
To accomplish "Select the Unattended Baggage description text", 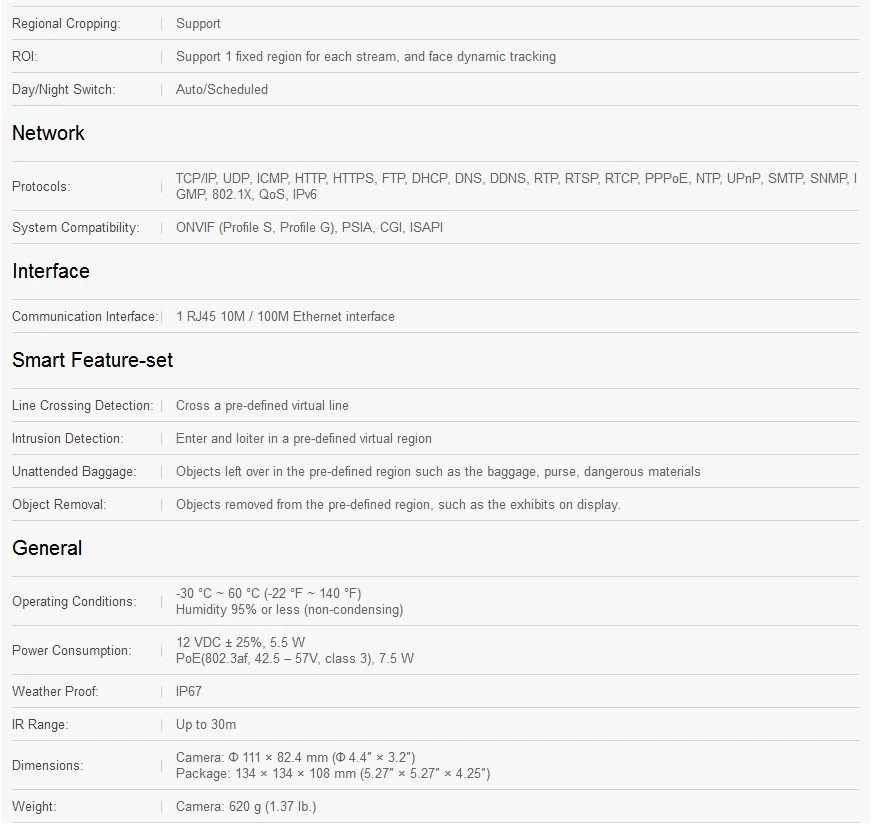I will click(x=438, y=472).
